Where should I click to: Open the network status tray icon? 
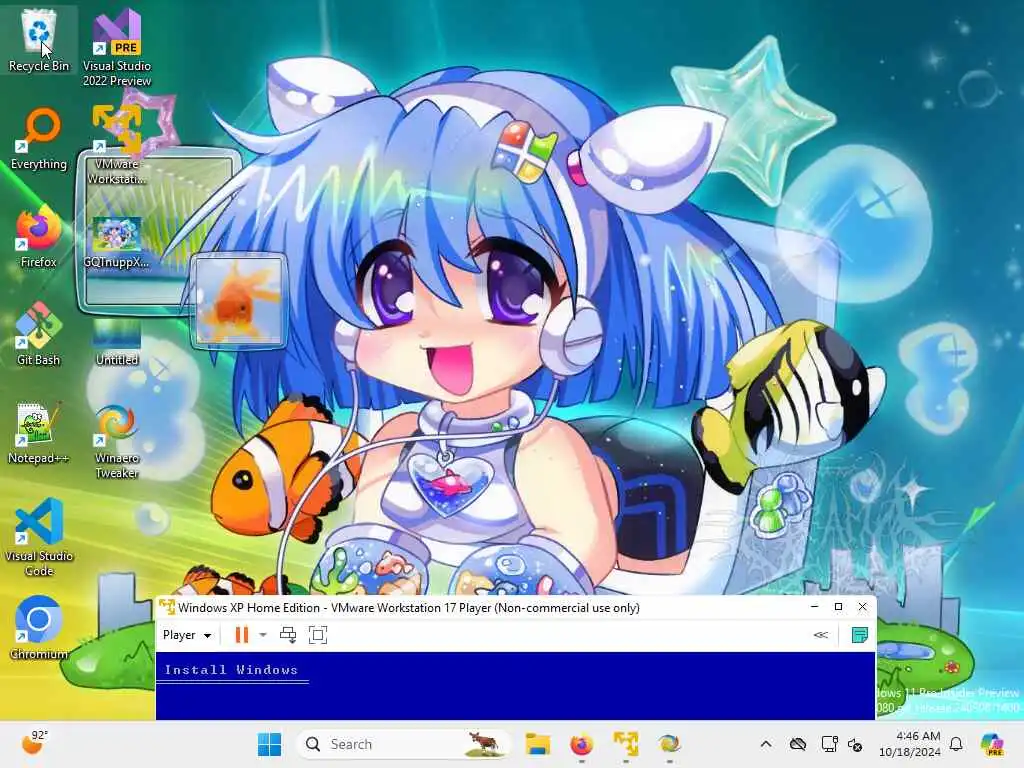[829, 744]
